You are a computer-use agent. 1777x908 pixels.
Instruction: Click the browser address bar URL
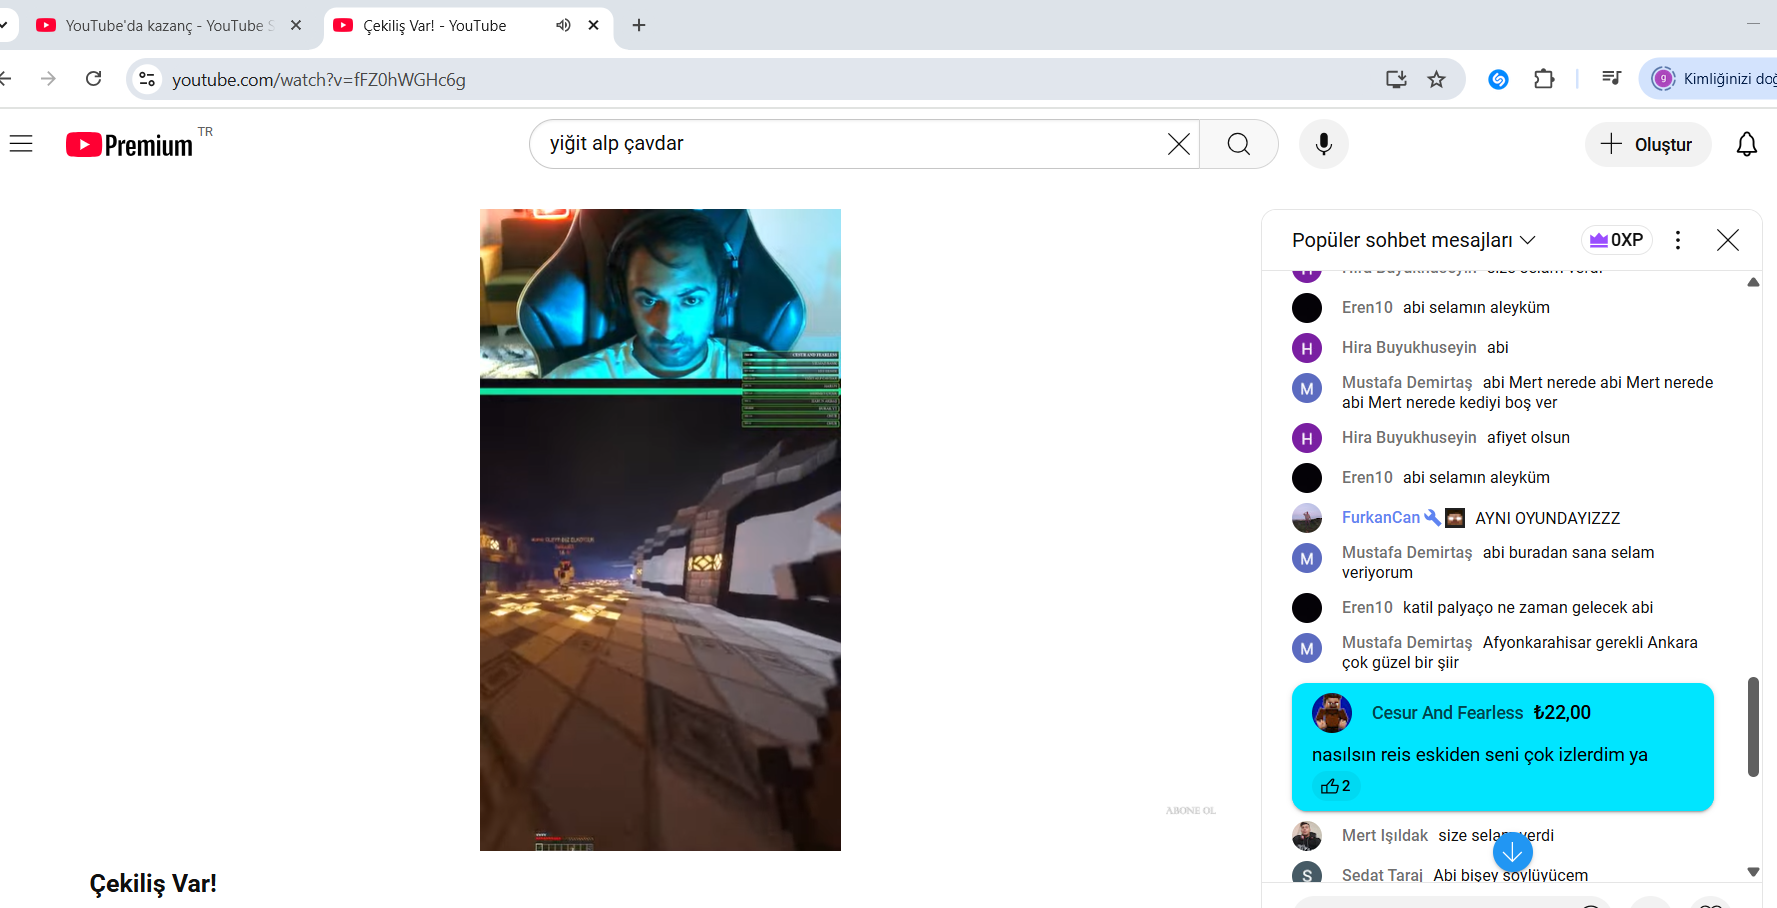point(319,80)
